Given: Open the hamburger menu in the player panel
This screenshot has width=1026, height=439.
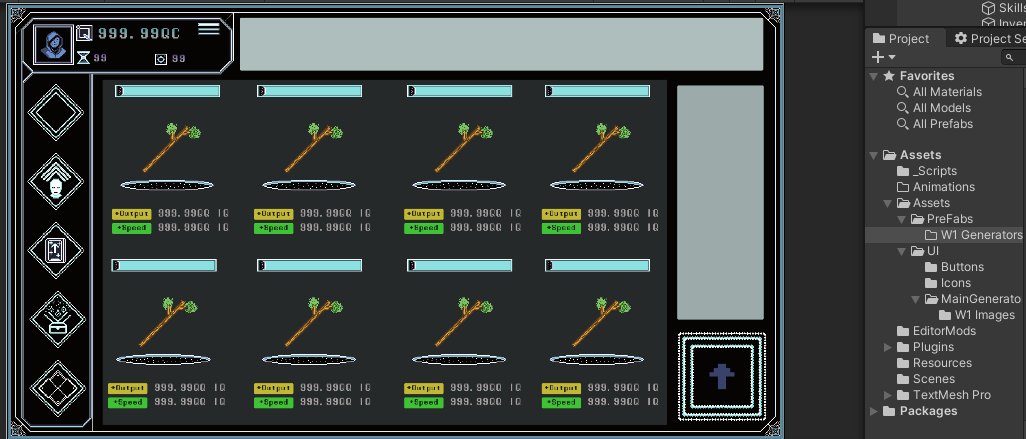Looking at the screenshot, I should 209,29.
